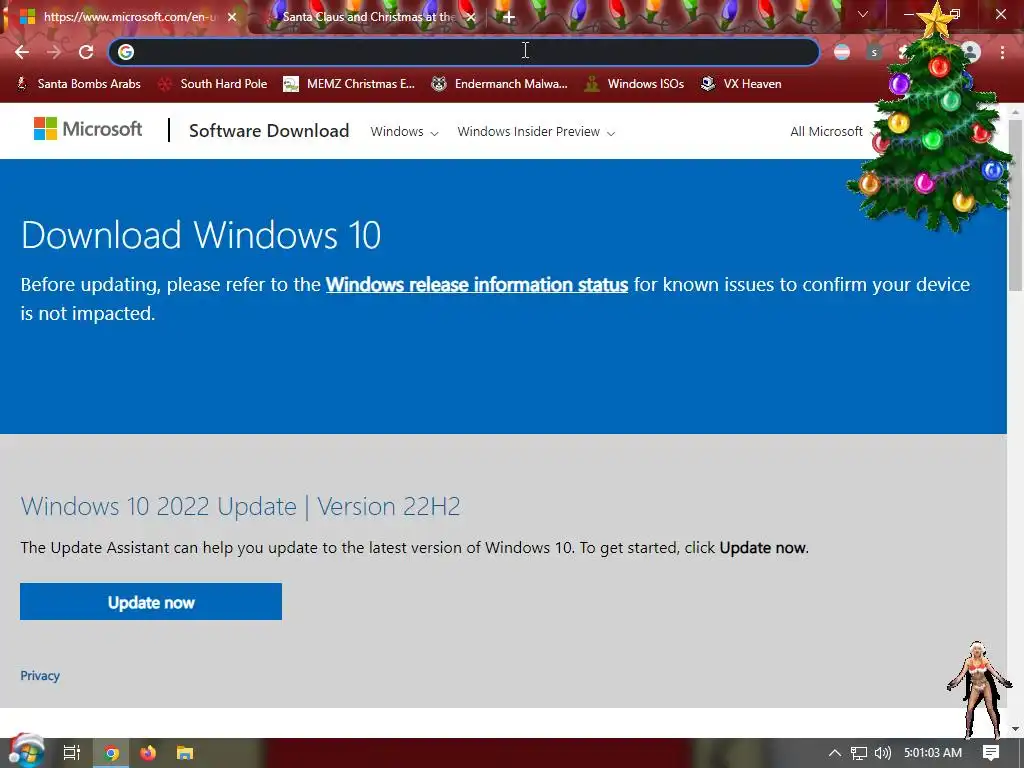Go back using the browser back arrow

22,52
